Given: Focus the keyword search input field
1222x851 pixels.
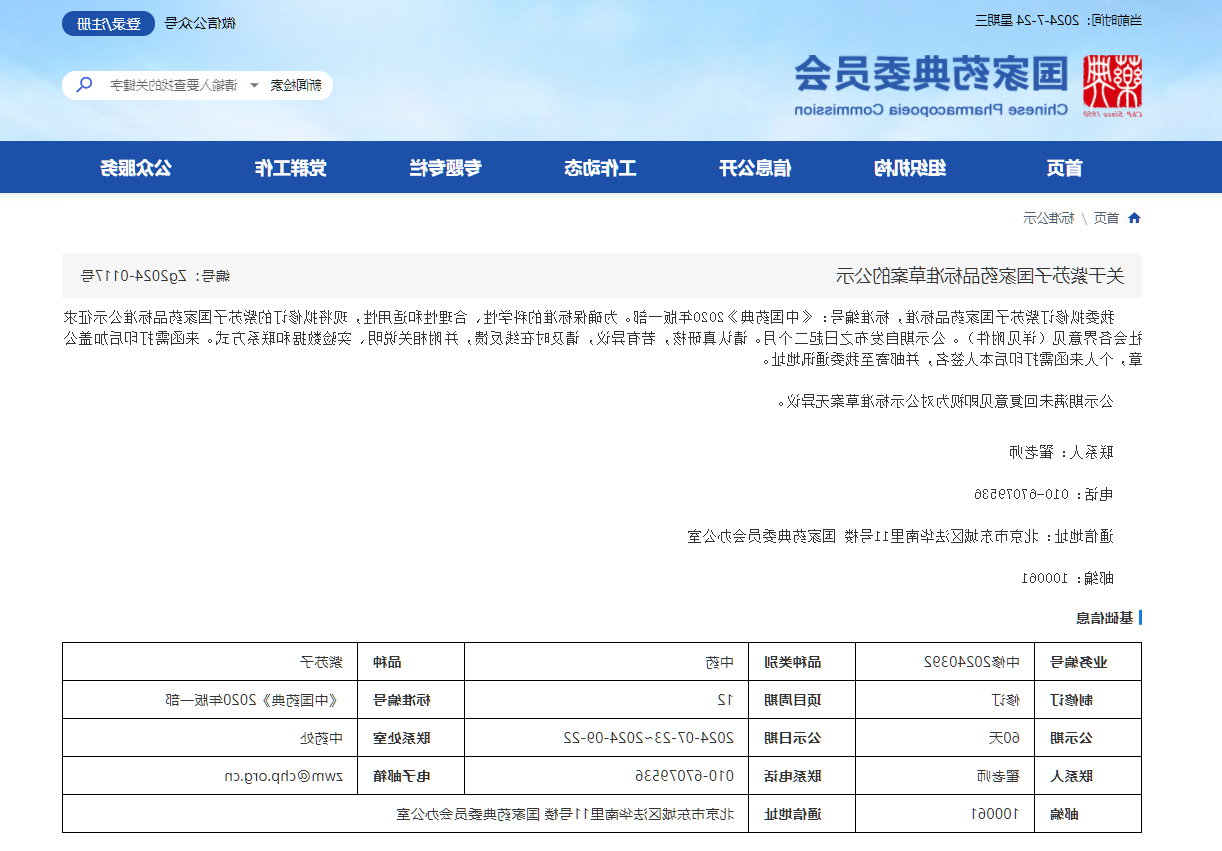Looking at the screenshot, I should 175,85.
